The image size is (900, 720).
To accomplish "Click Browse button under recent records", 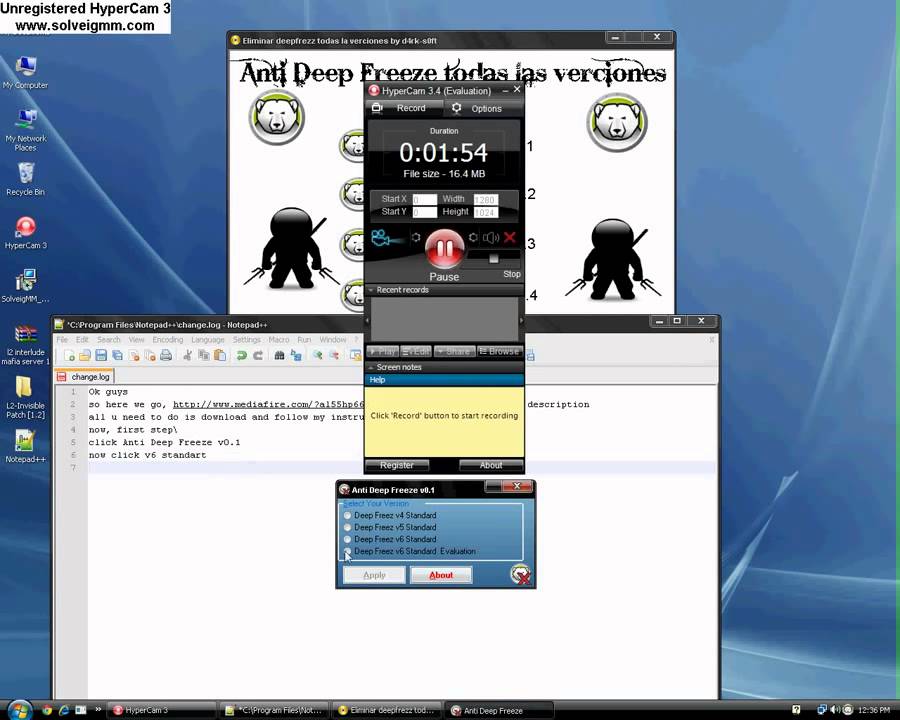I will point(499,351).
